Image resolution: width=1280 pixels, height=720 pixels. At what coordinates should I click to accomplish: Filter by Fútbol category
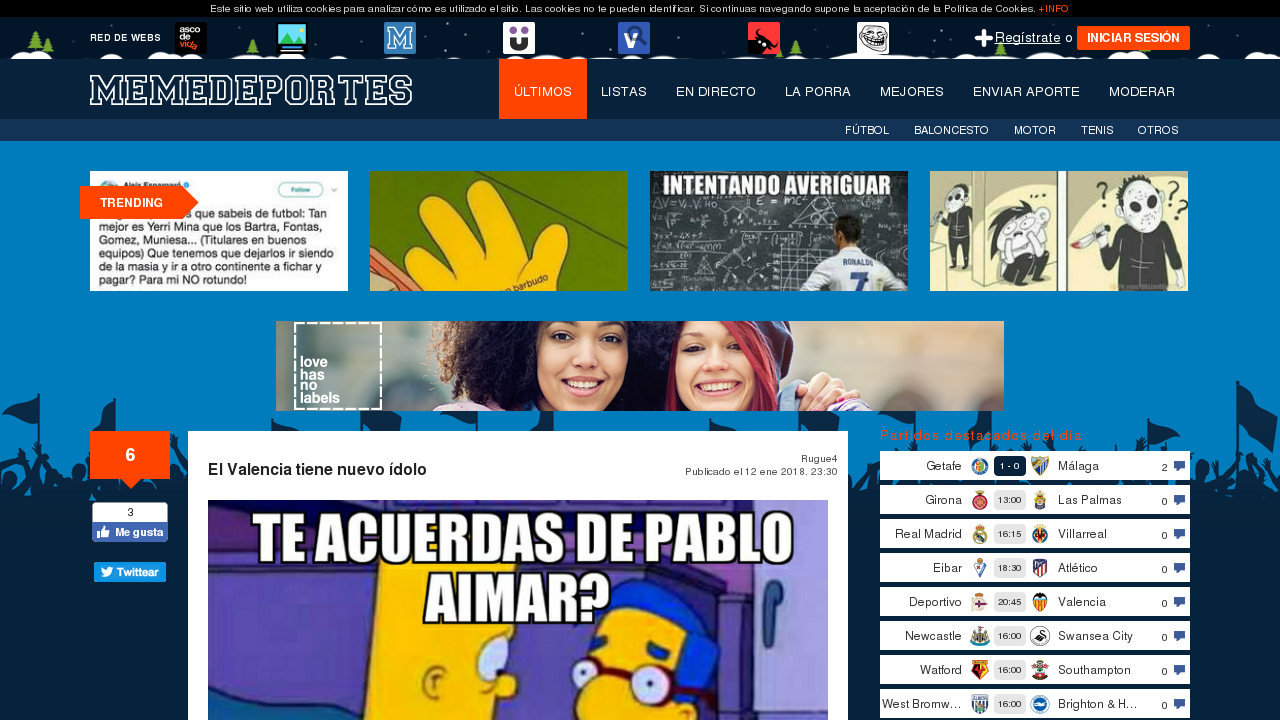click(867, 130)
